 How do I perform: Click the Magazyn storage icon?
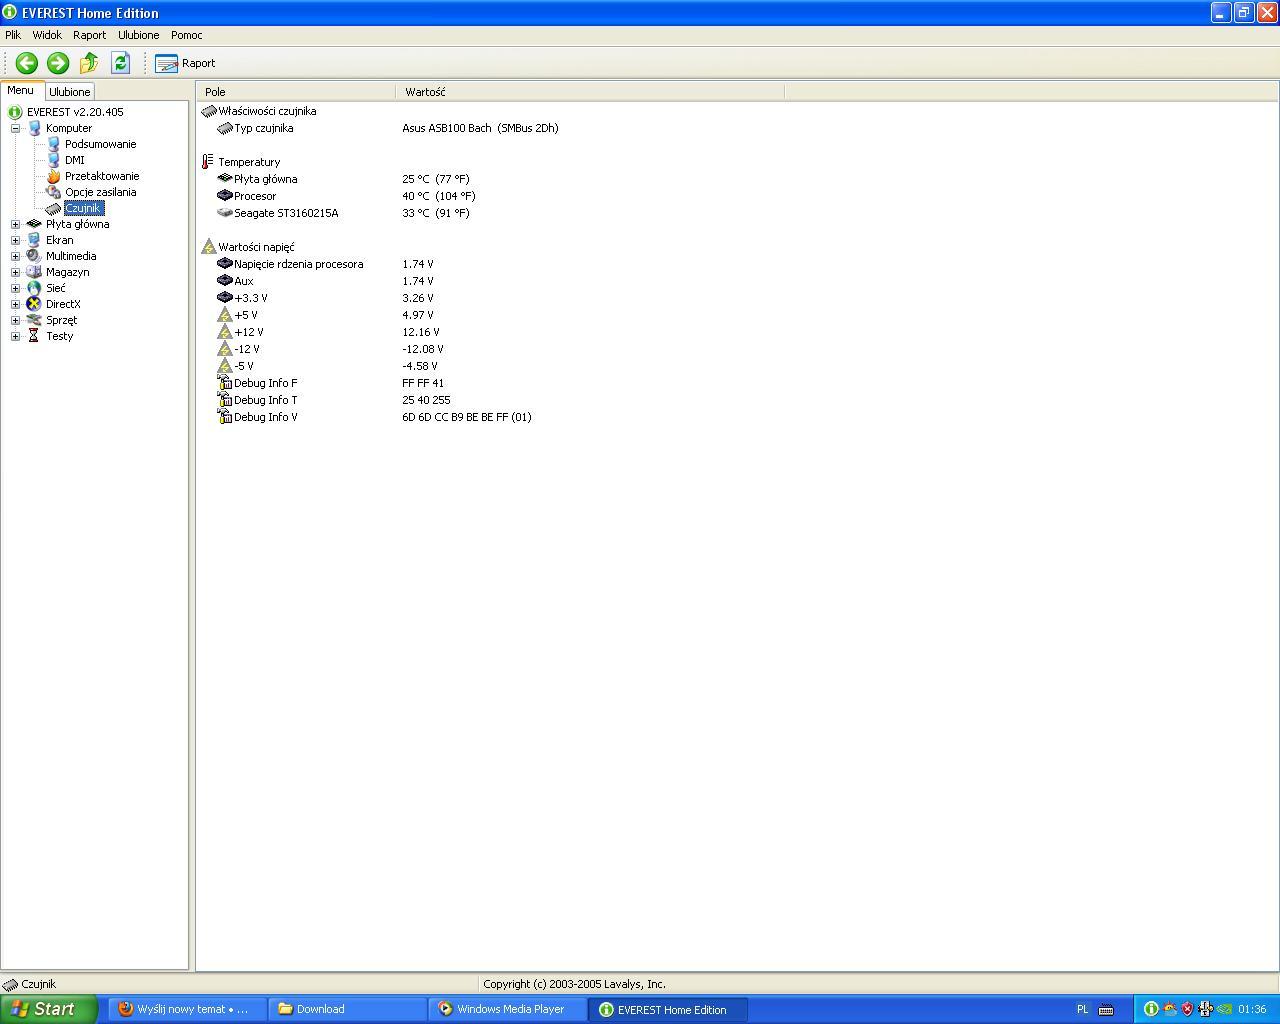(x=34, y=272)
